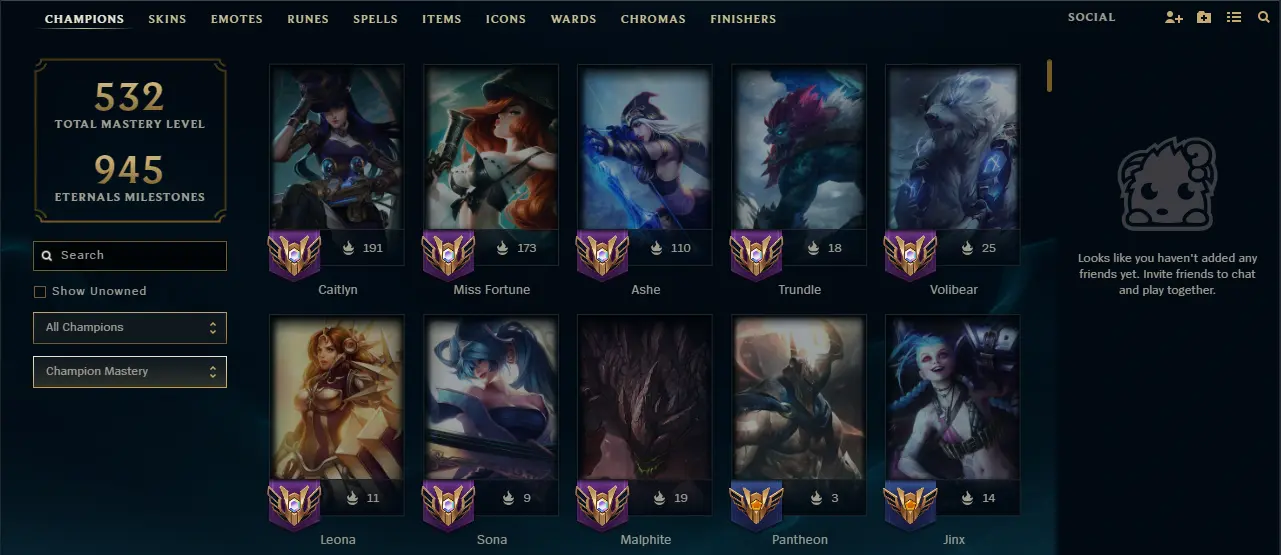The height and width of the screenshot is (555, 1281).
Task: Open the friends list view options icon
Action: pos(1234,18)
